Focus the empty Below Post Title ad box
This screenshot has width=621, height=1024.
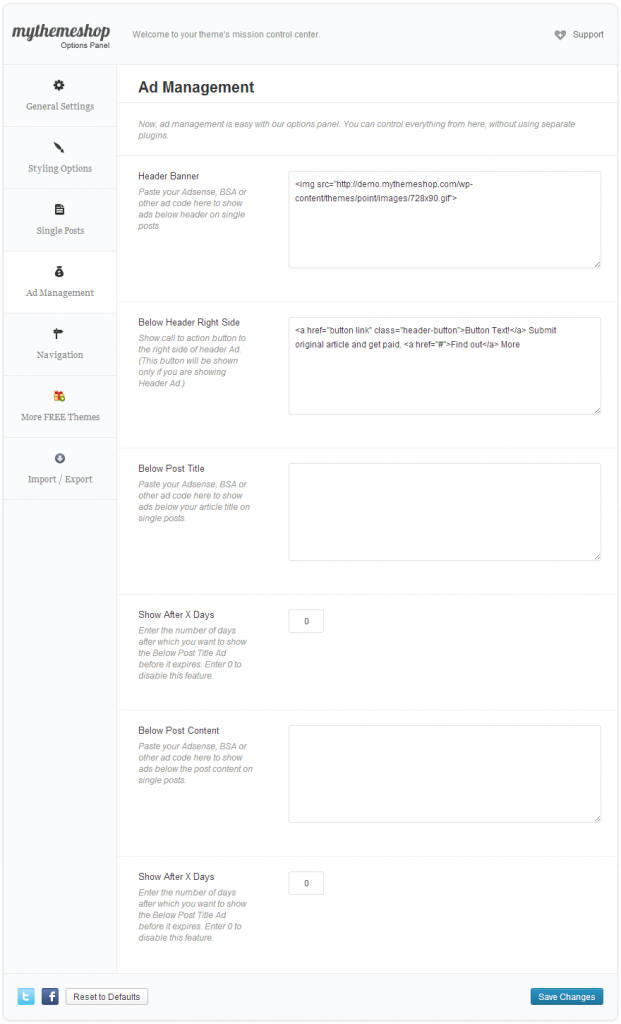pyautogui.click(x=444, y=512)
